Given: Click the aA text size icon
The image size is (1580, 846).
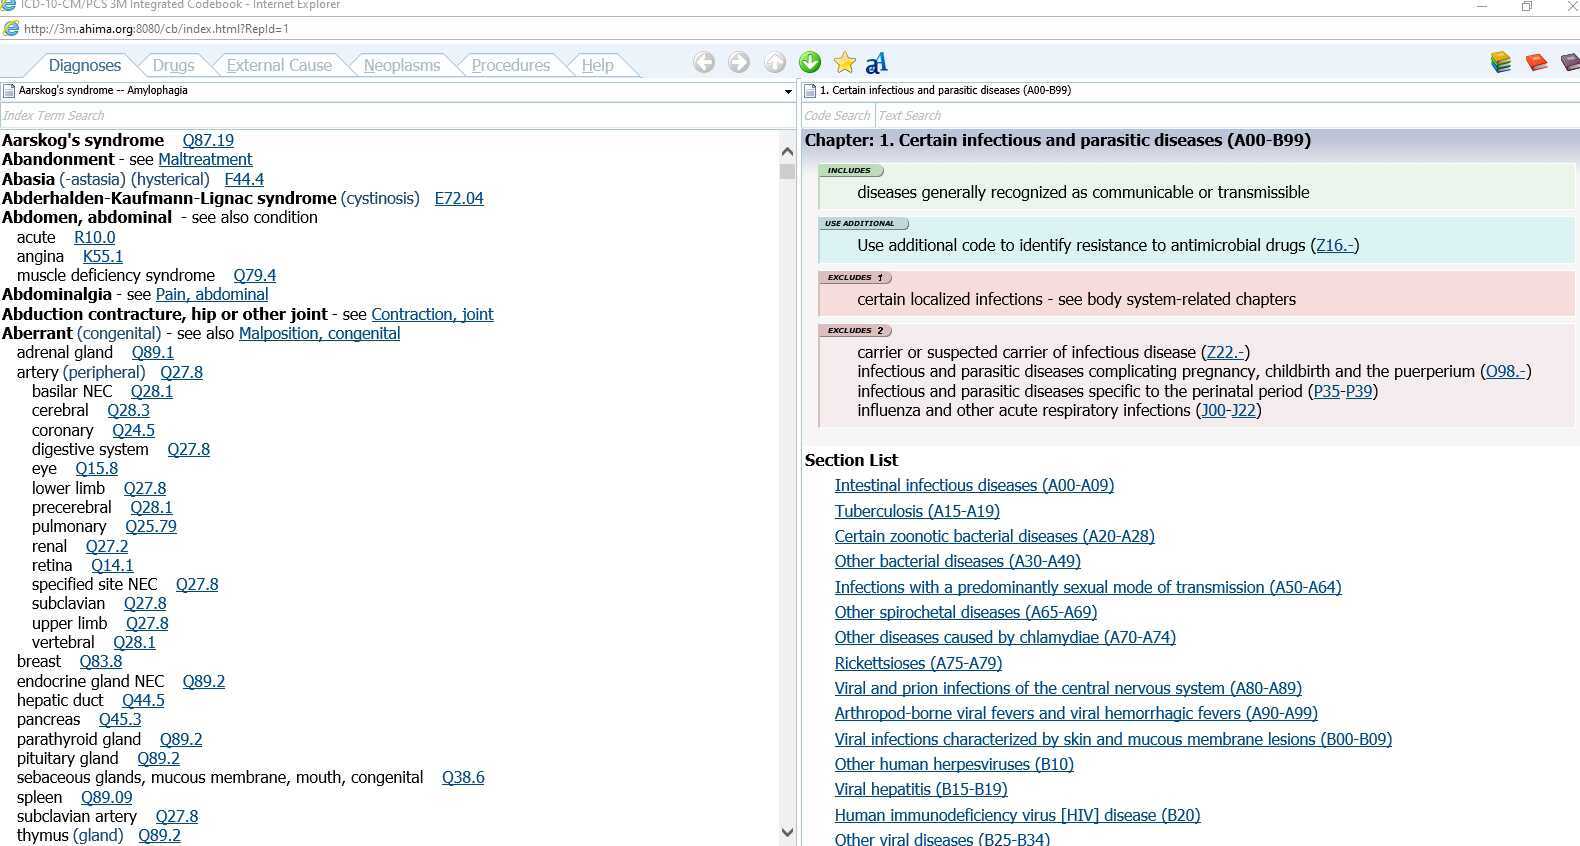Looking at the screenshot, I should pyautogui.click(x=877, y=64).
